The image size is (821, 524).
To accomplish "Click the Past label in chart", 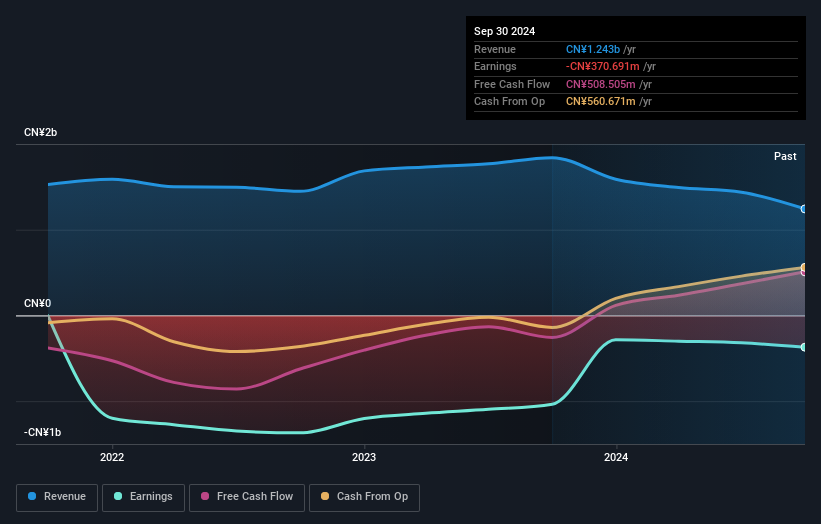I will pos(785,156).
